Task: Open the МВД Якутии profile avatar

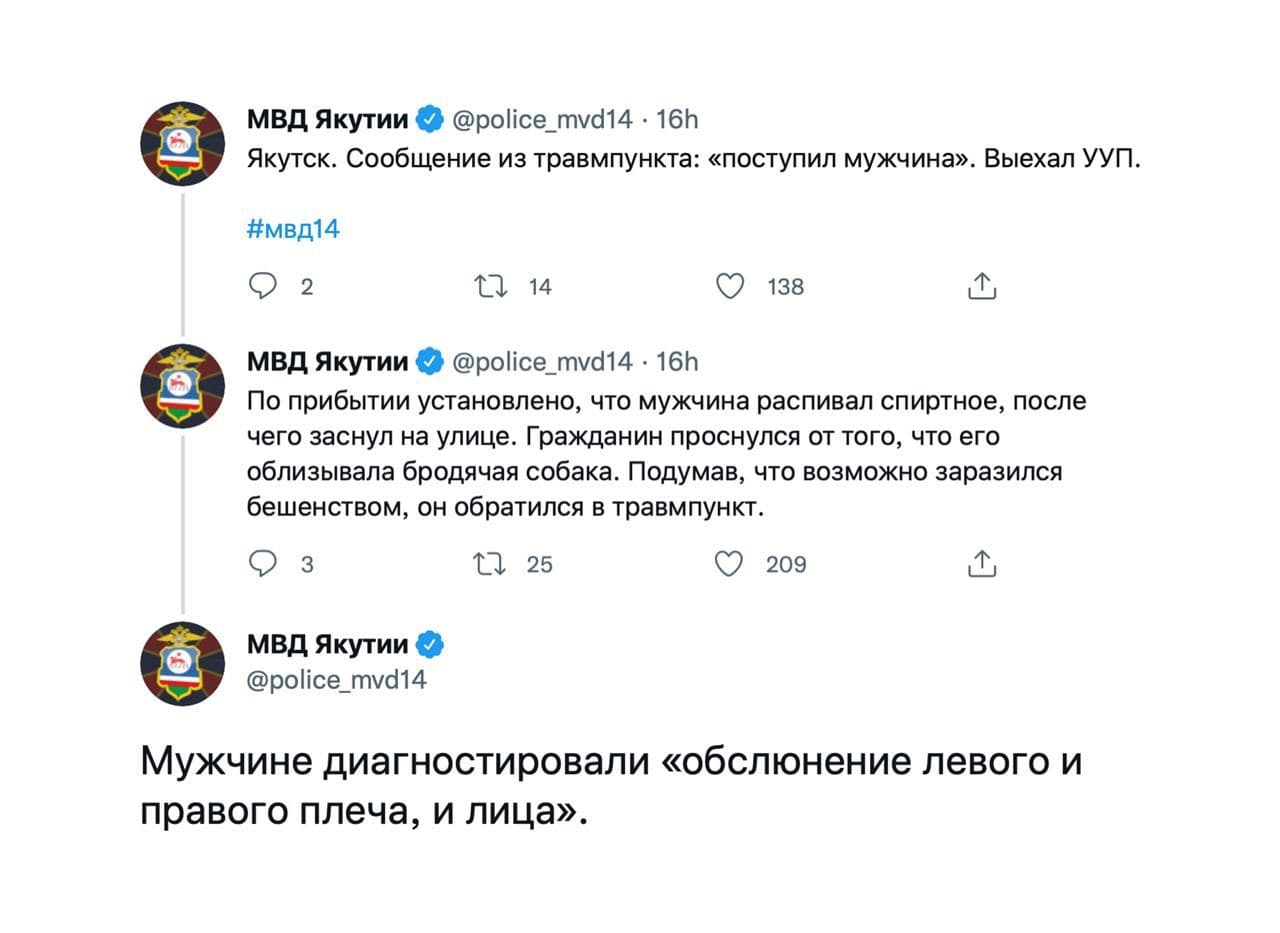Action: tap(184, 142)
